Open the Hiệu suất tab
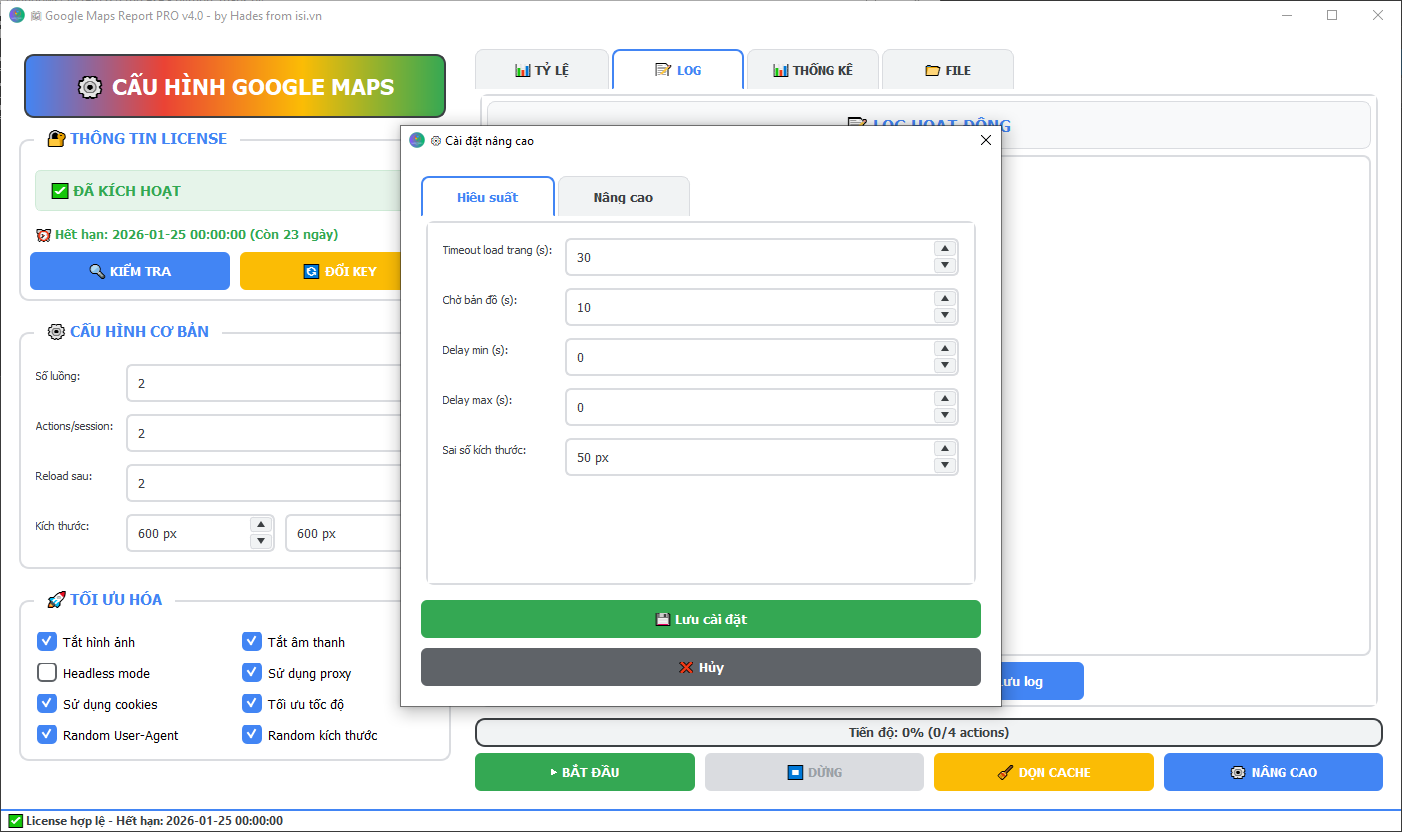The height and width of the screenshot is (832, 1402). click(x=488, y=196)
